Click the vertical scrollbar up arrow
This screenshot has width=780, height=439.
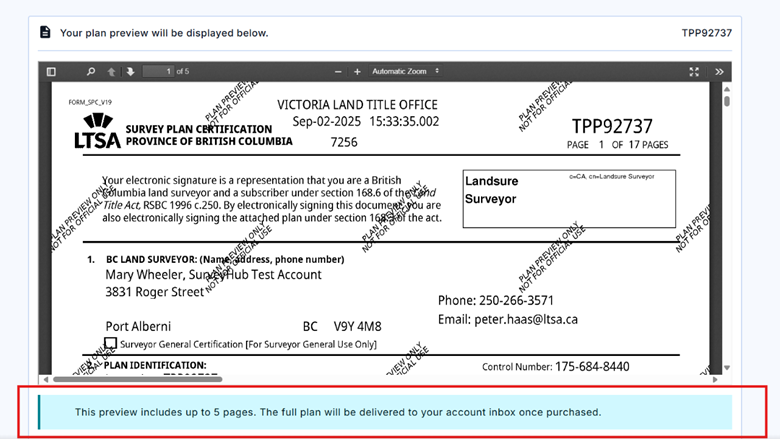(726, 88)
